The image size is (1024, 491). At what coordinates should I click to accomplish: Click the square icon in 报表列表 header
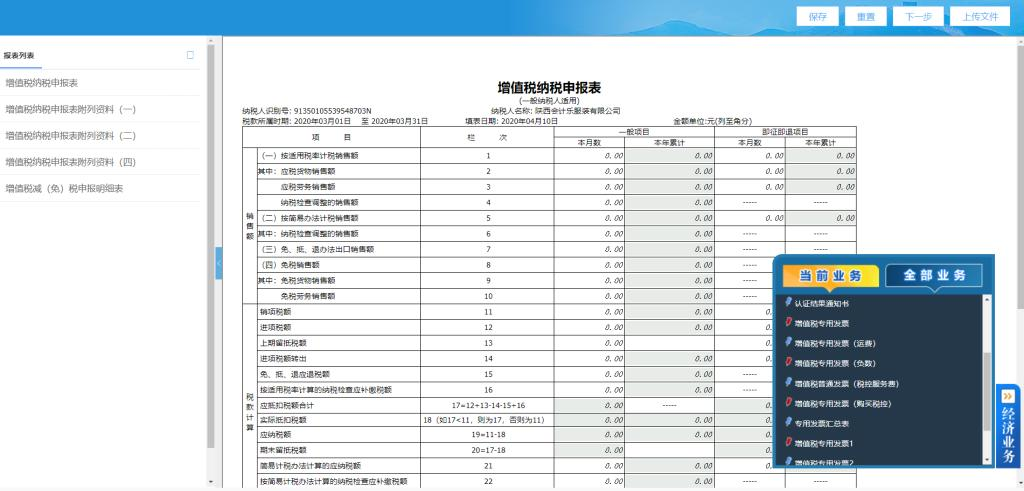click(x=190, y=55)
